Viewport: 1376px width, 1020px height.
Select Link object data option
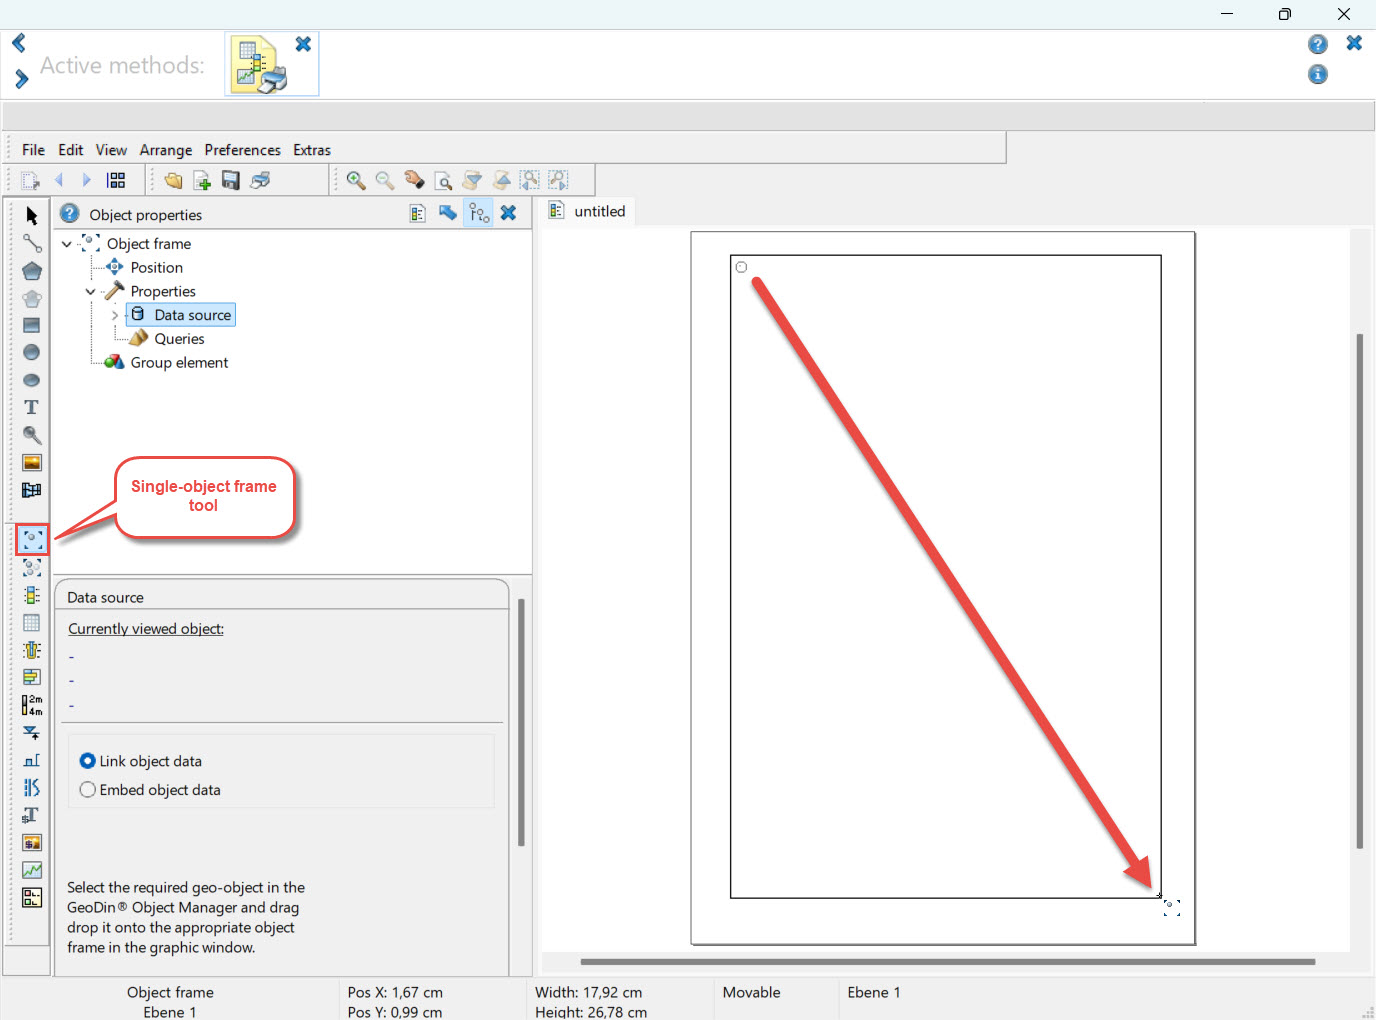click(88, 761)
